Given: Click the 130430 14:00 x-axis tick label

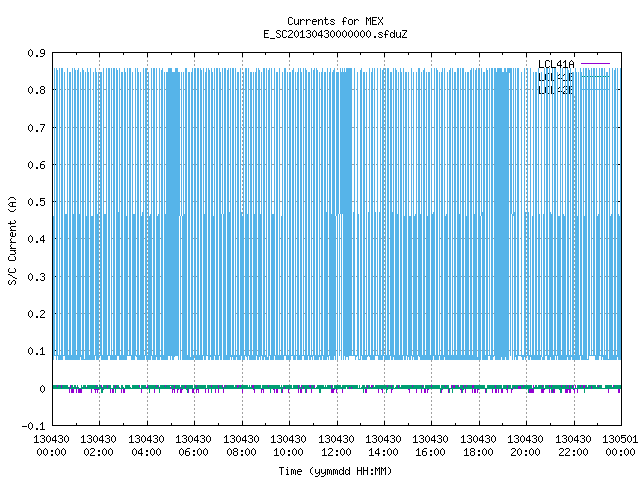Looking at the screenshot, I should 383,446.
